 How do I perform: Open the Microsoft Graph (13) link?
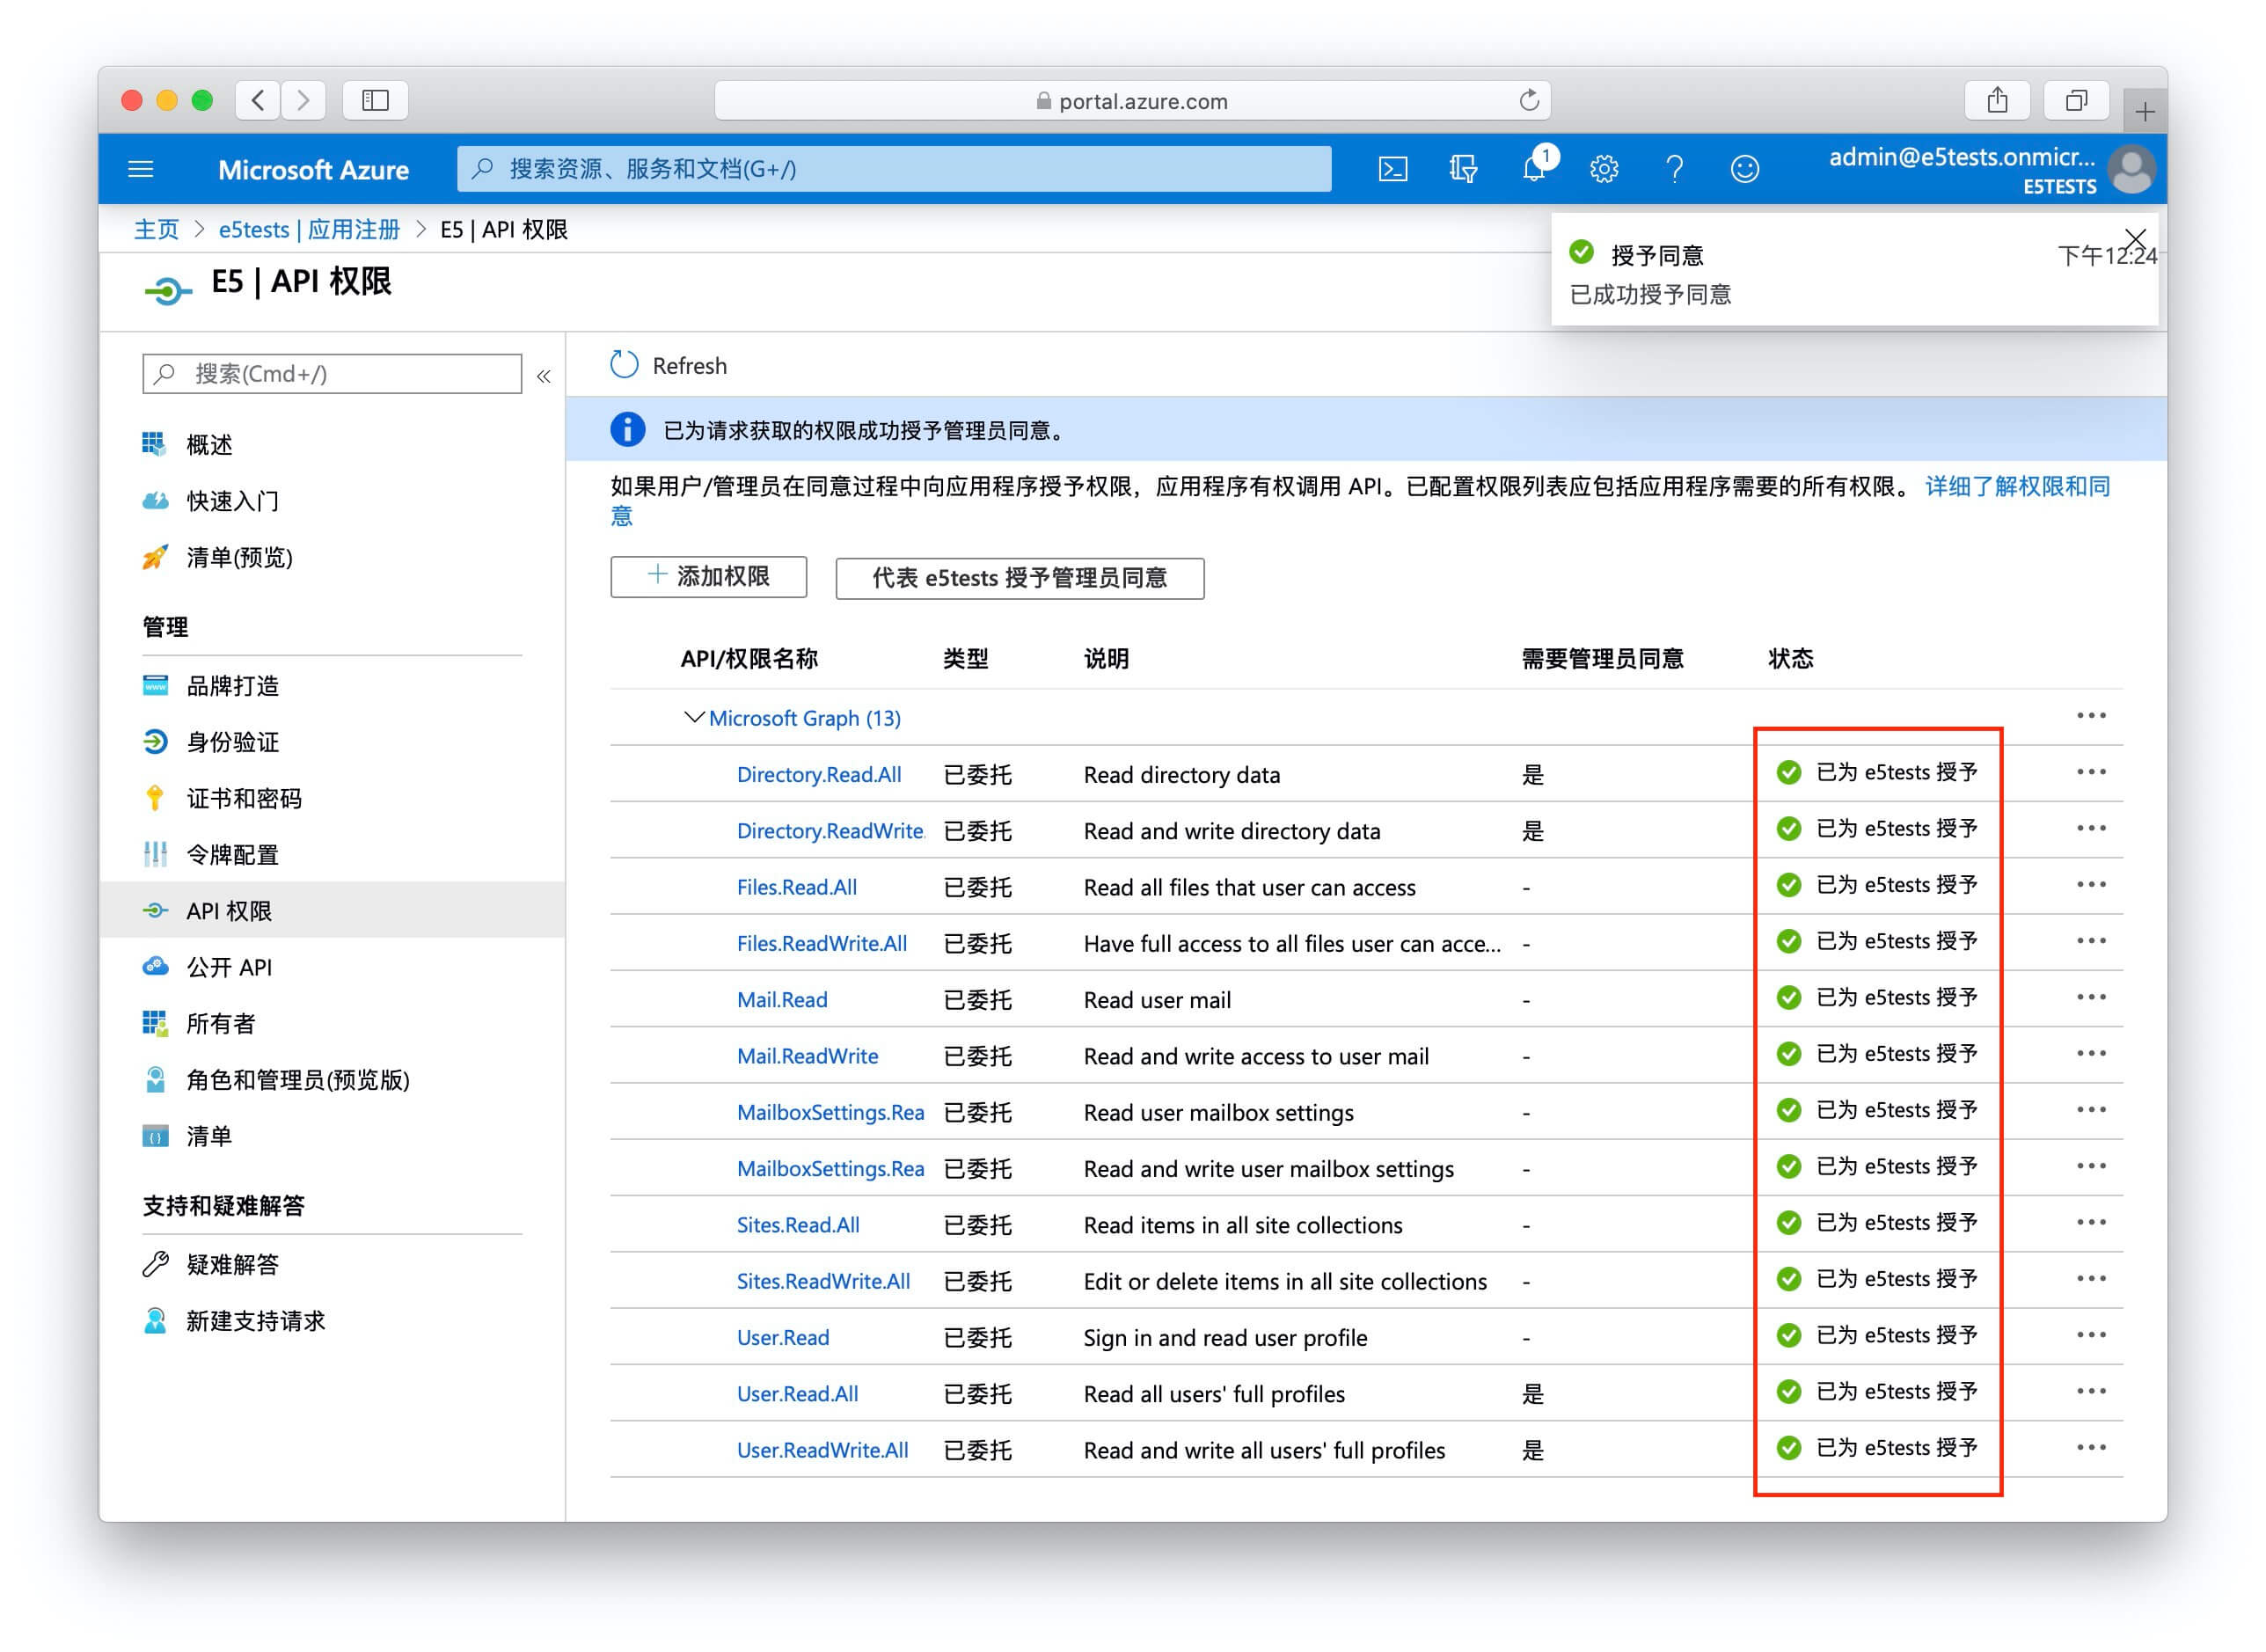(804, 718)
